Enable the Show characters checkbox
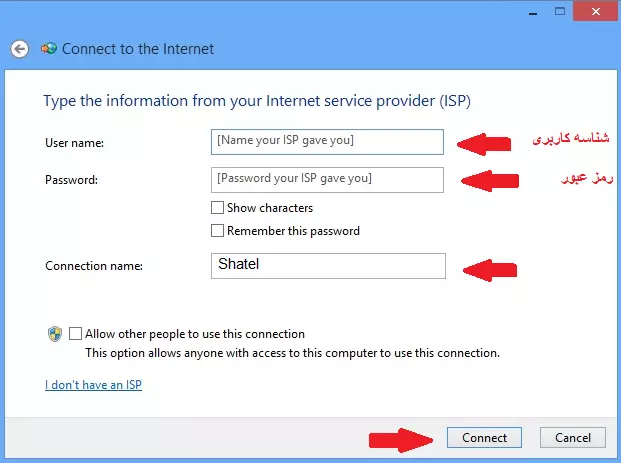 [x=217, y=208]
